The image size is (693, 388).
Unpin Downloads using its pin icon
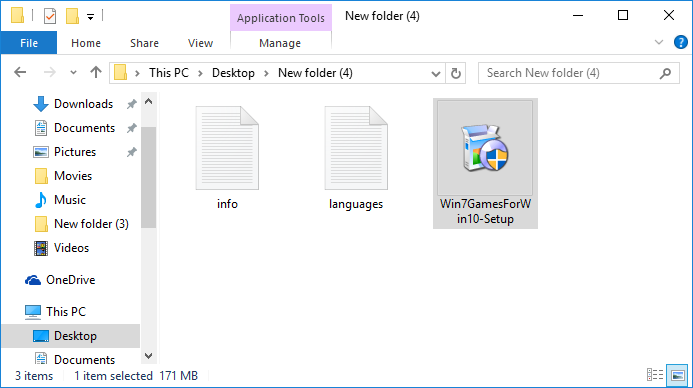131,104
